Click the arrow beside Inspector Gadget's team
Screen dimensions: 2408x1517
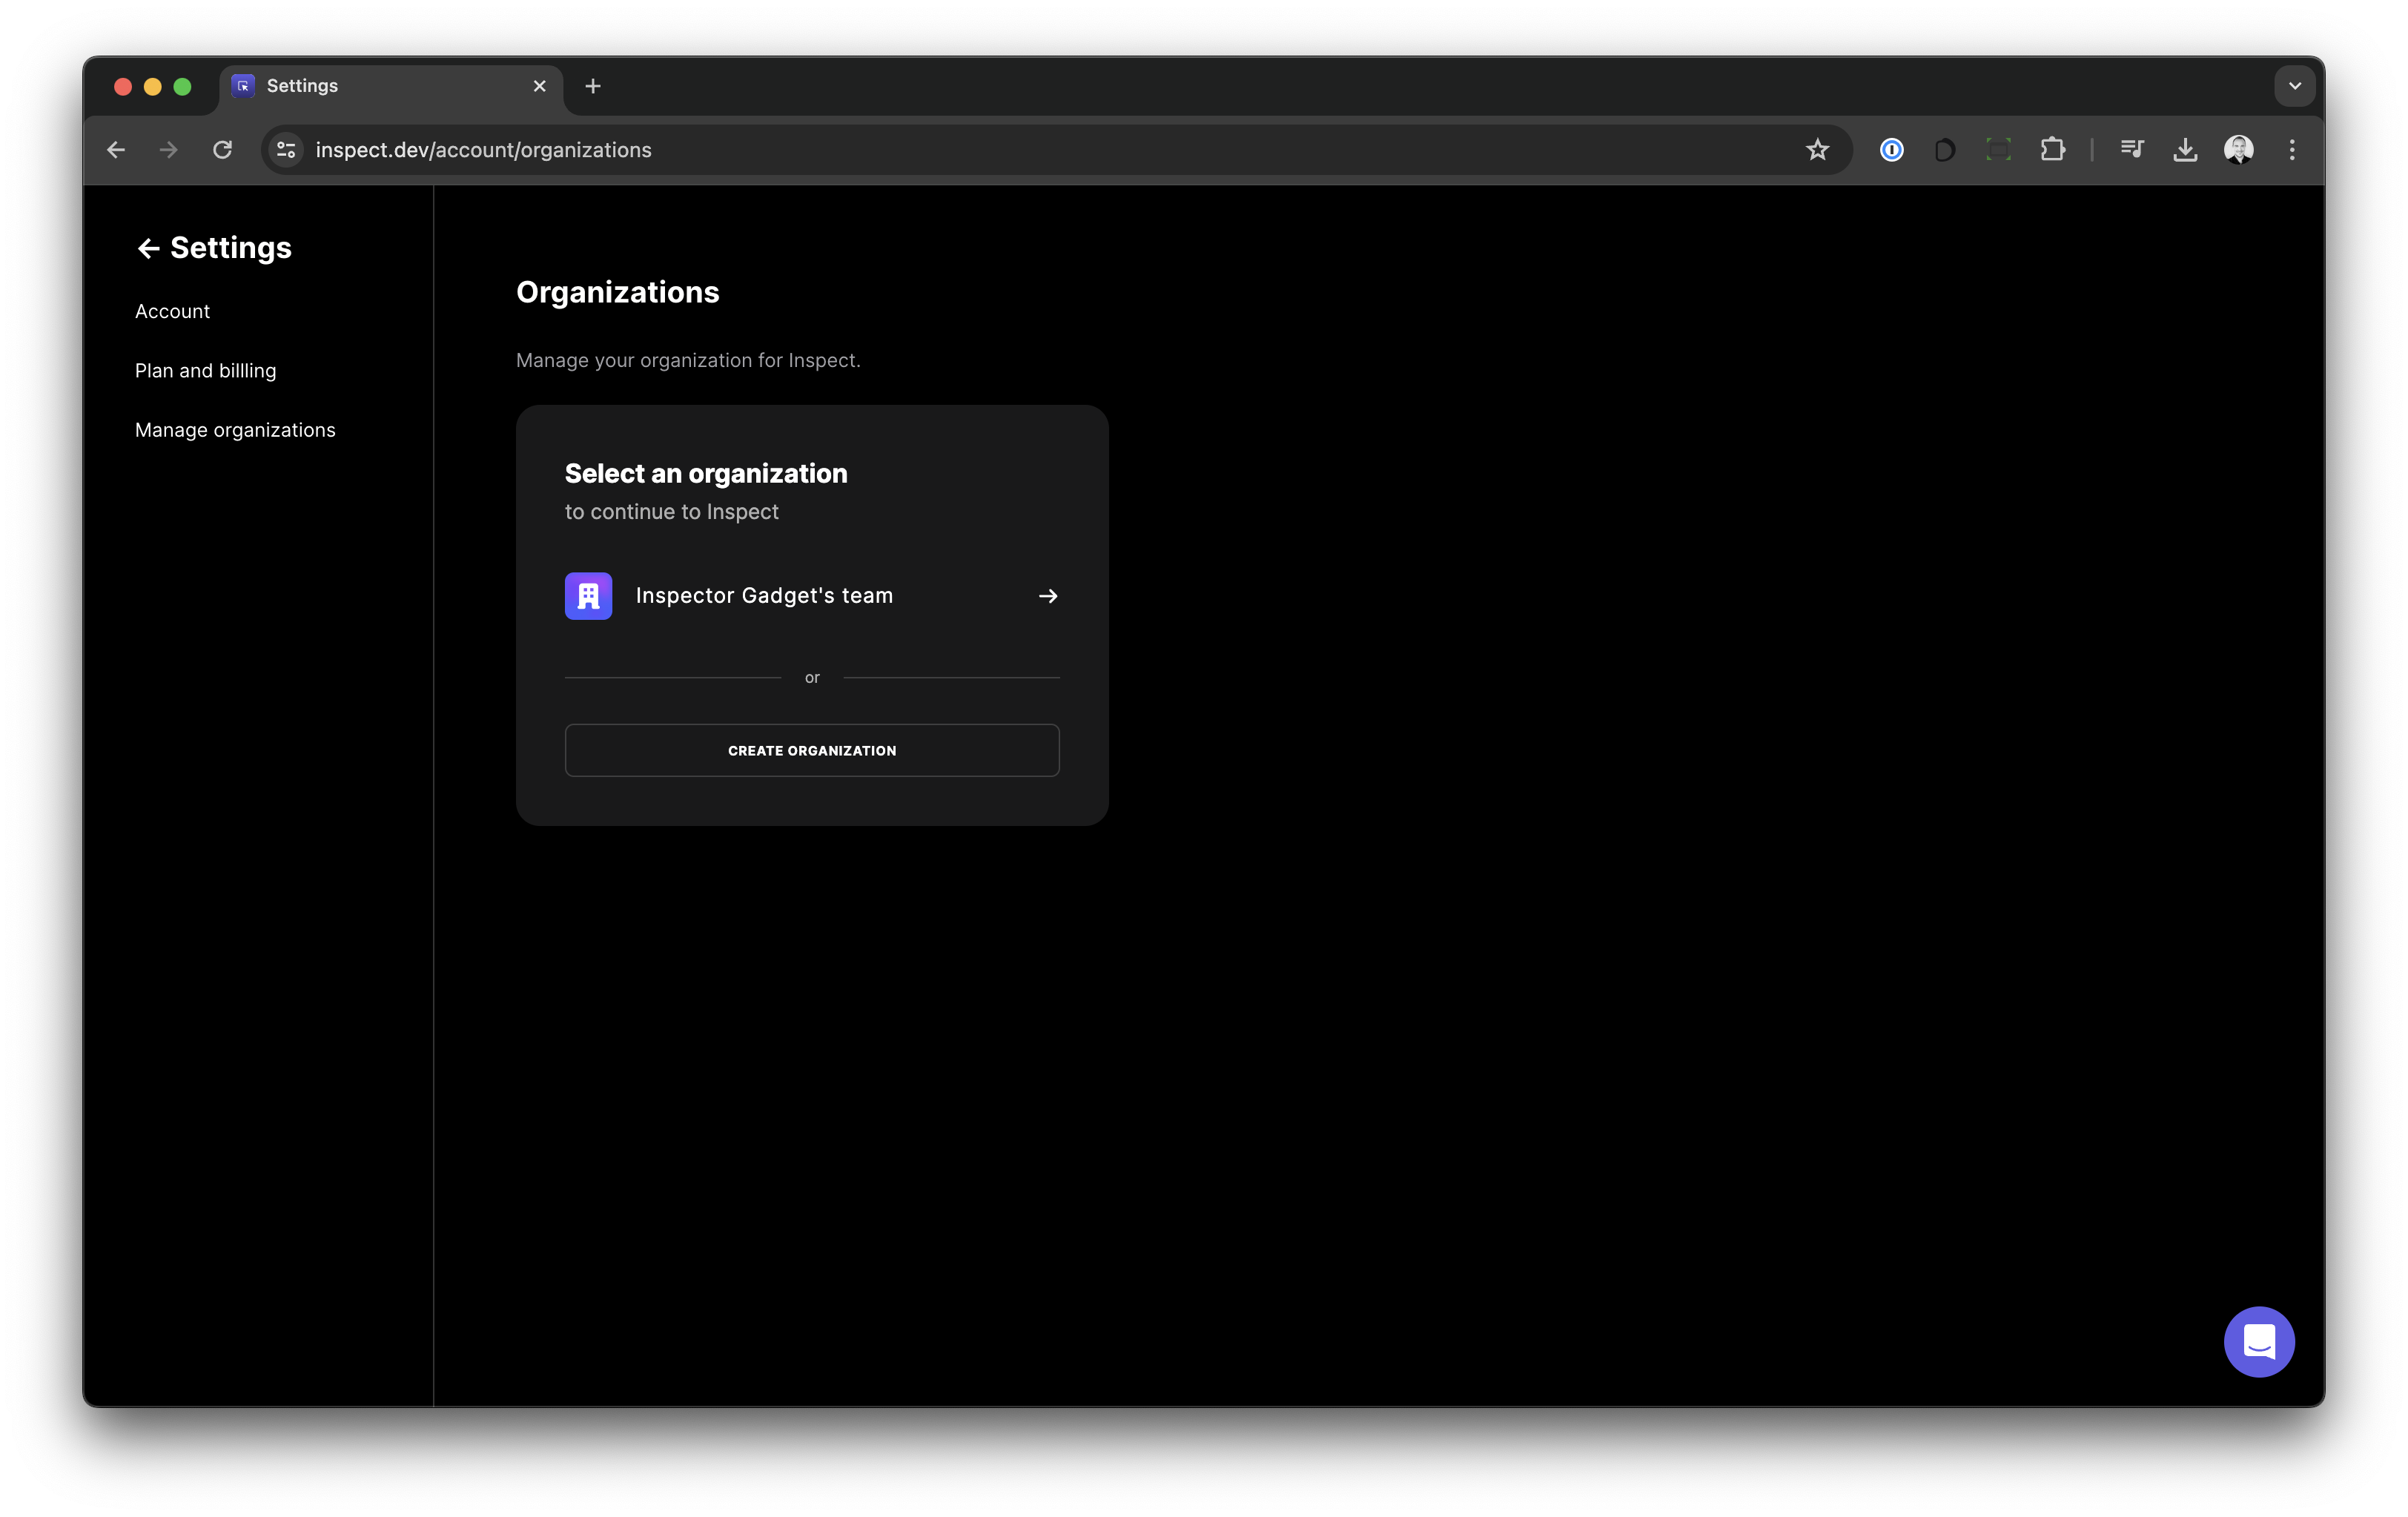tap(1047, 596)
